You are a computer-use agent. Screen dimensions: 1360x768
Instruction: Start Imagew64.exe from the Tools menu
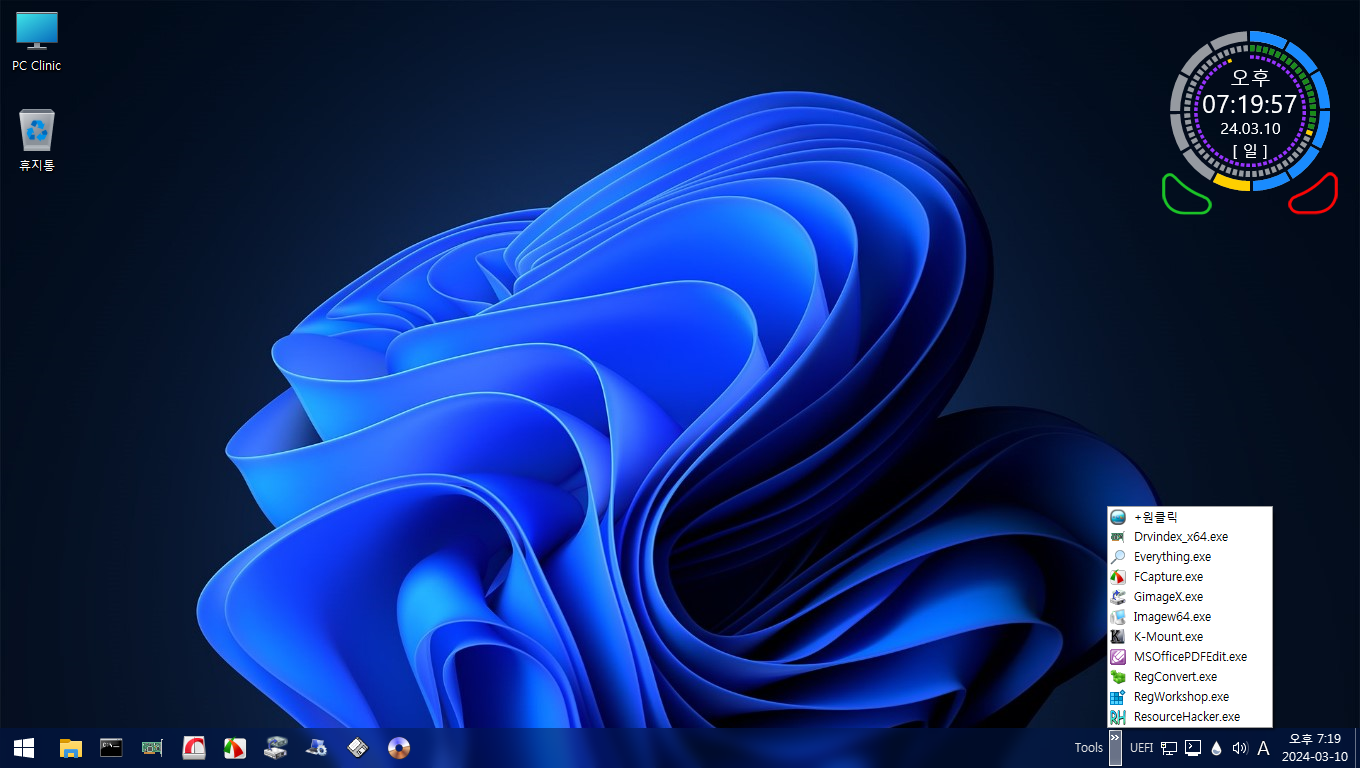click(x=1190, y=617)
